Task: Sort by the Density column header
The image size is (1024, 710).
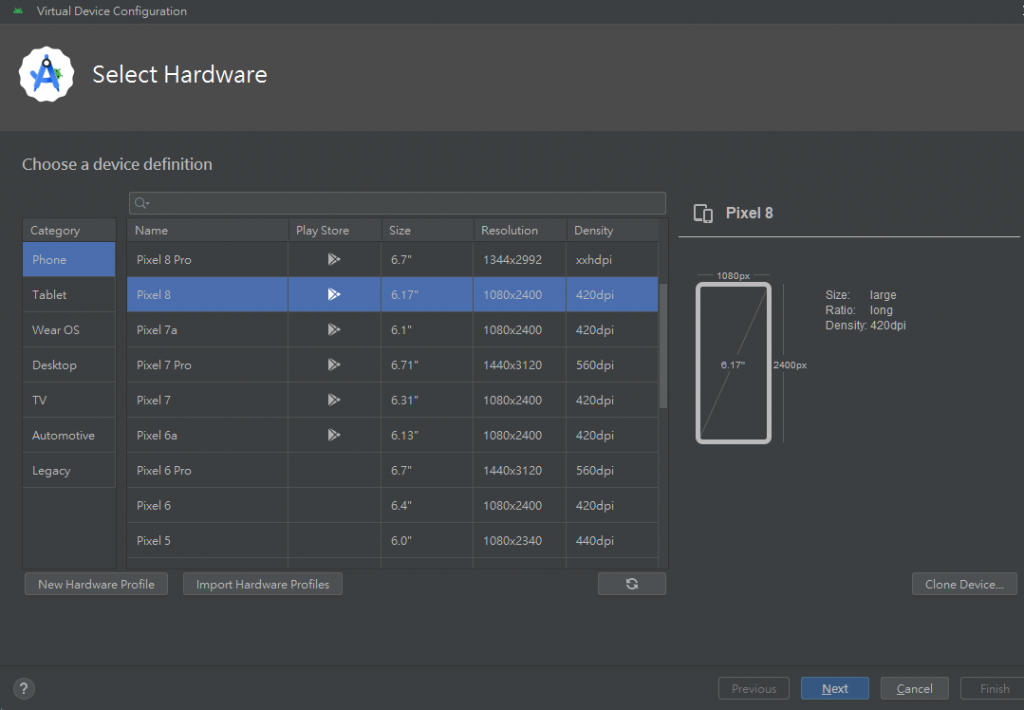Action: tap(613, 230)
